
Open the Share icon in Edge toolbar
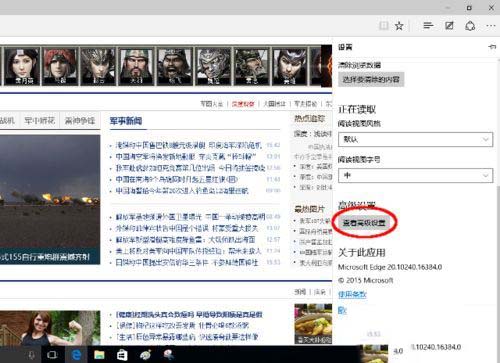pos(470,26)
